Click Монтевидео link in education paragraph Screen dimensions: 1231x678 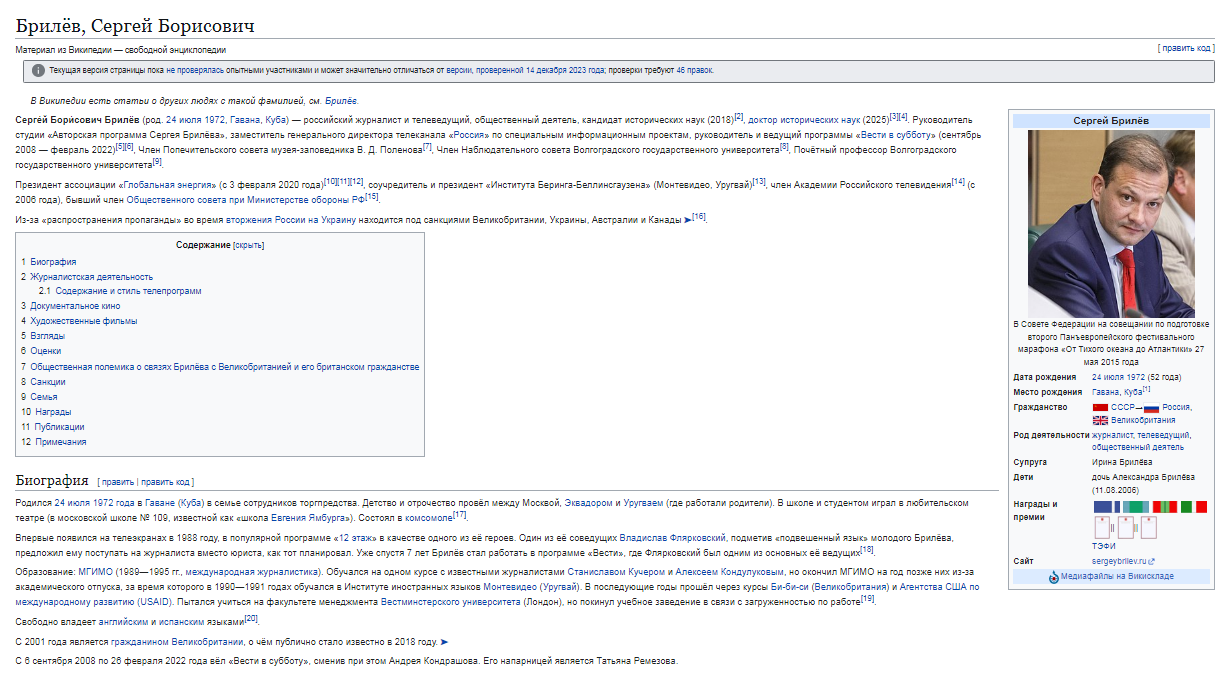(511, 586)
